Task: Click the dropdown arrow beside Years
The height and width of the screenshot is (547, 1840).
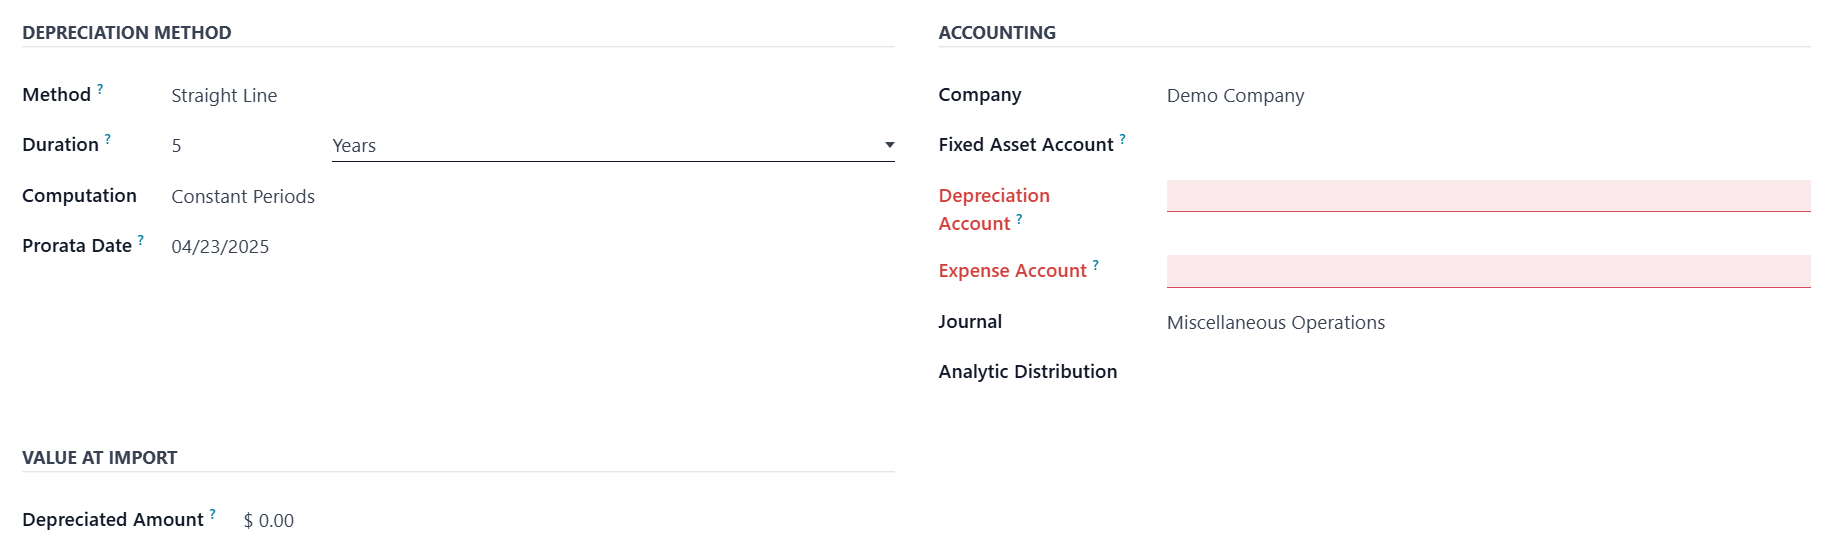Action: click(x=889, y=146)
